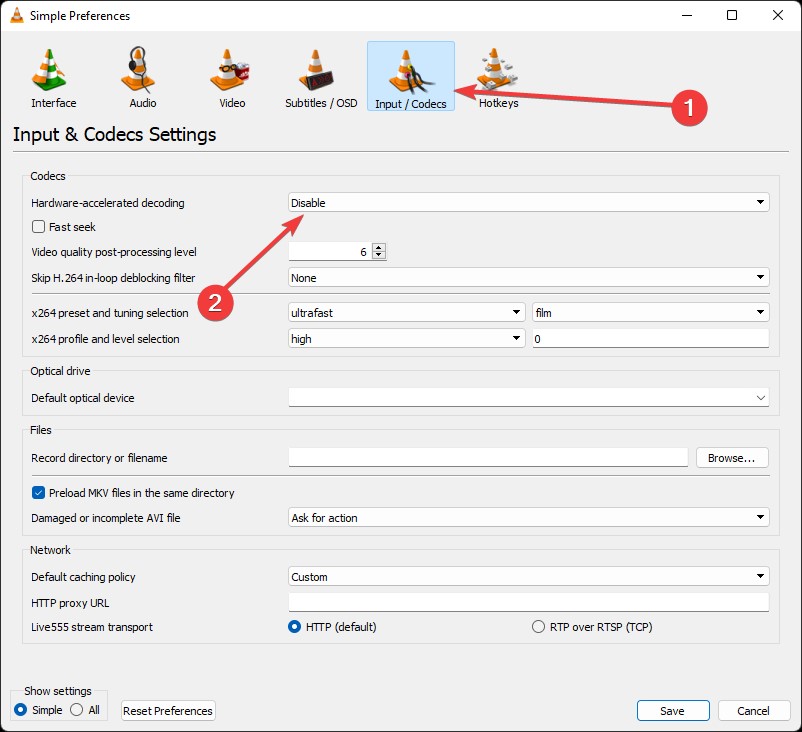Open the Interface preferences cone icon

[49, 70]
